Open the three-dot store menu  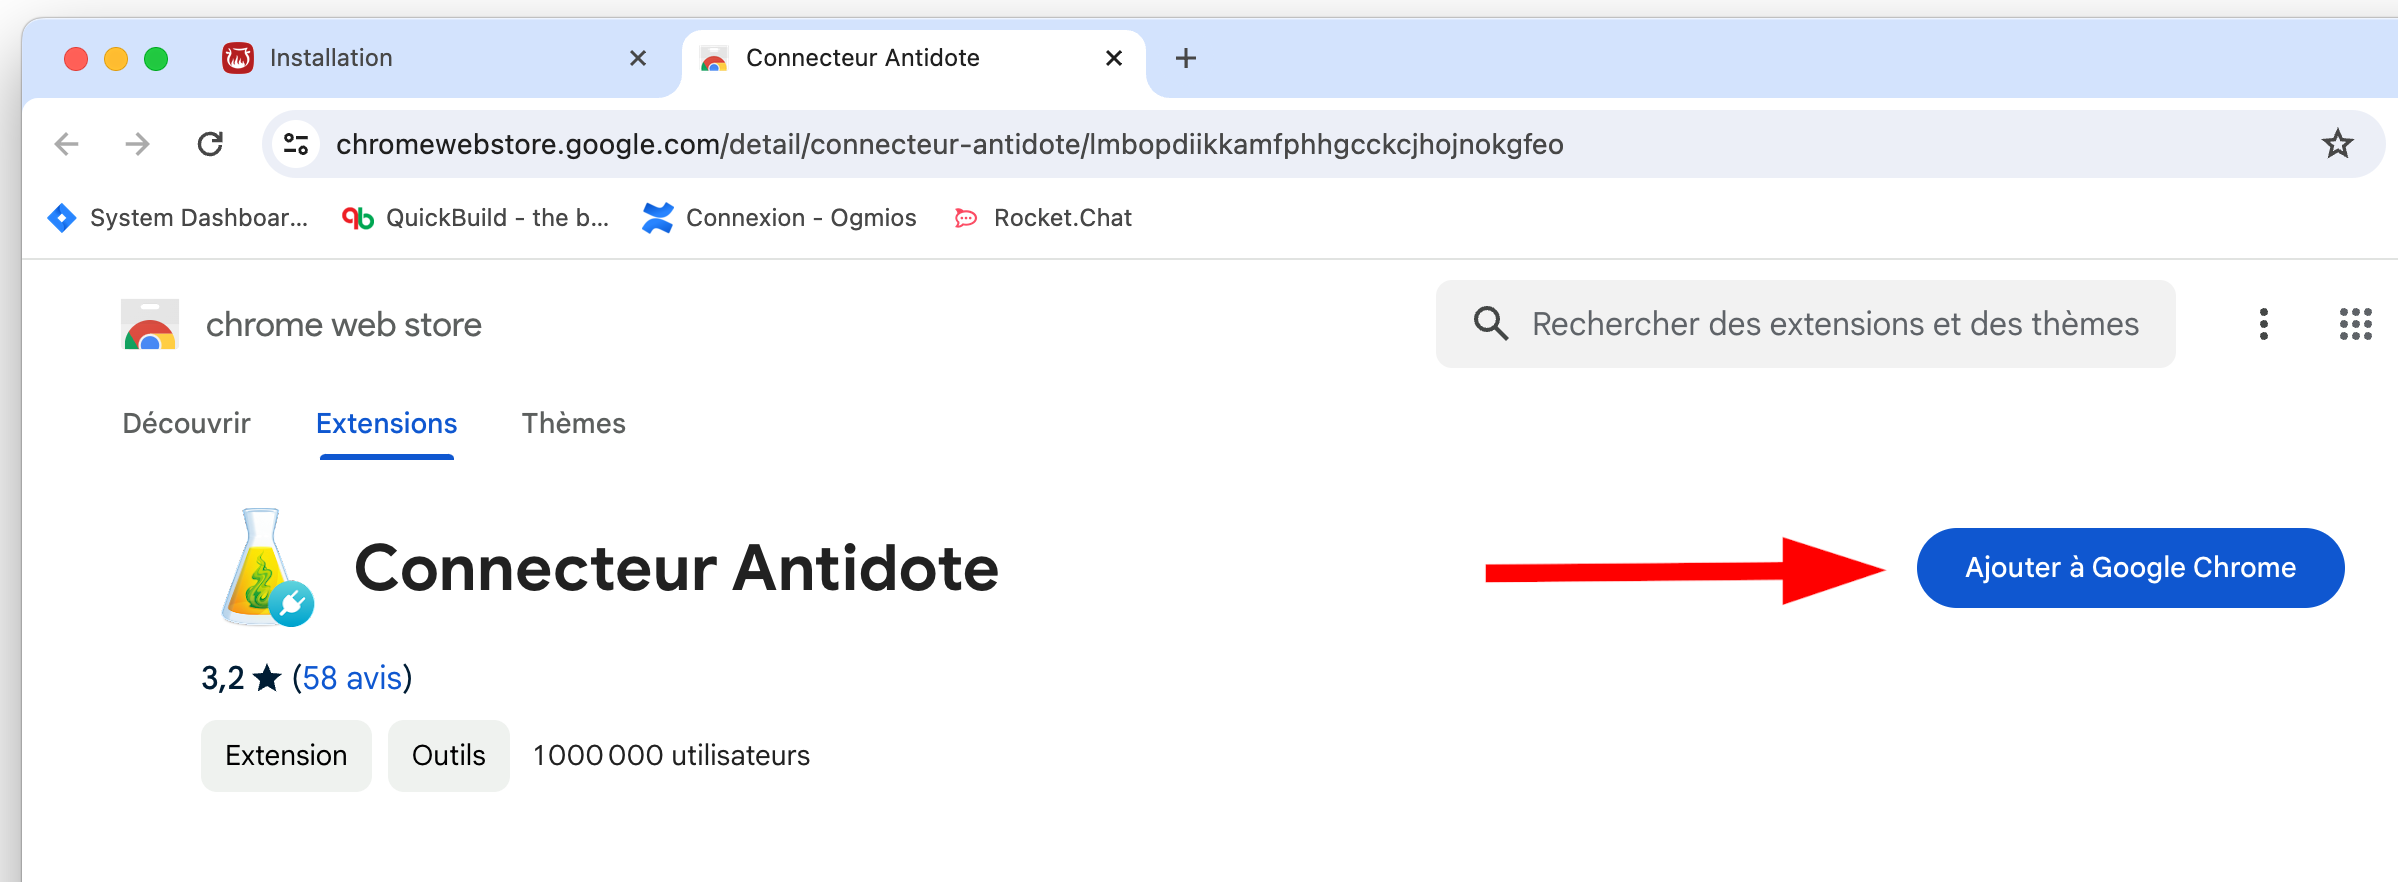(2264, 324)
